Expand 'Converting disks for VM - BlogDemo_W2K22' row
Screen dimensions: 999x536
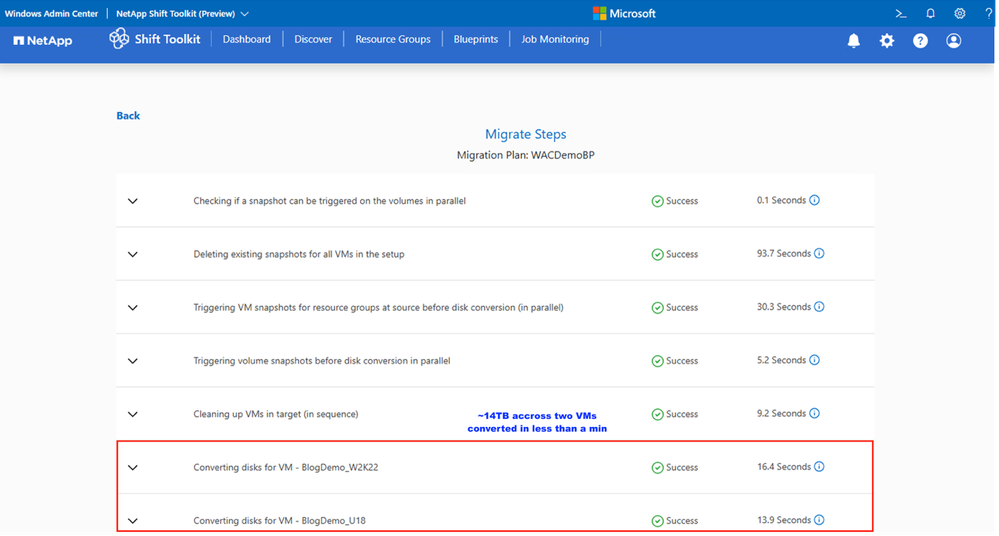pos(133,467)
